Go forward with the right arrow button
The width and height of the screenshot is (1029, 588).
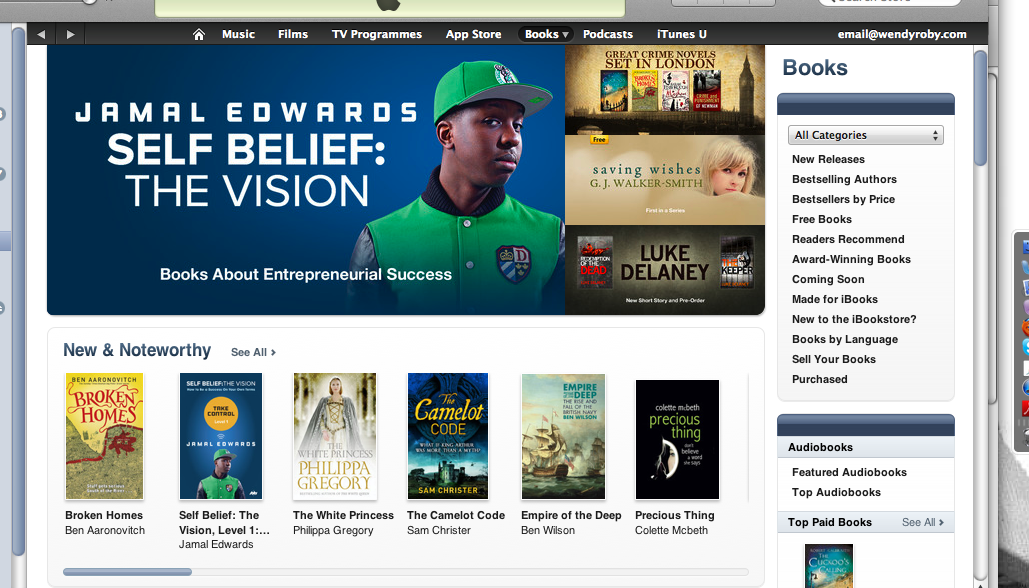(70, 34)
